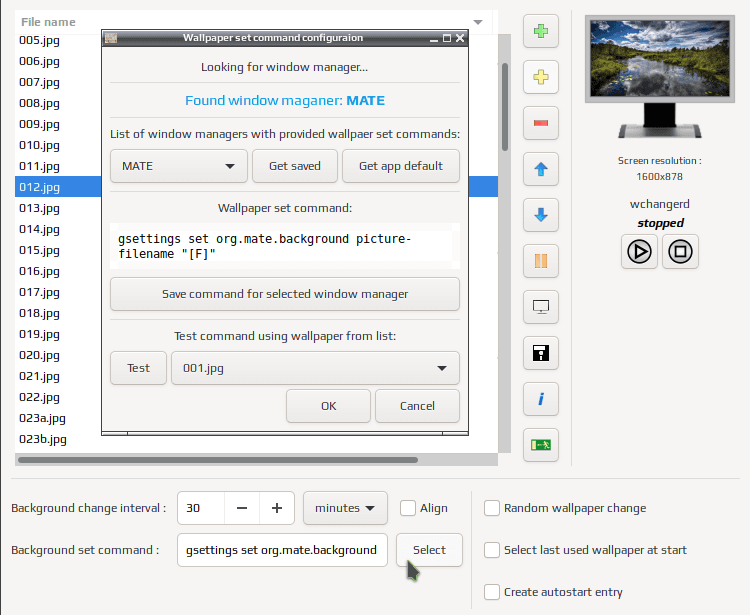Click Get app default button

coord(401,166)
